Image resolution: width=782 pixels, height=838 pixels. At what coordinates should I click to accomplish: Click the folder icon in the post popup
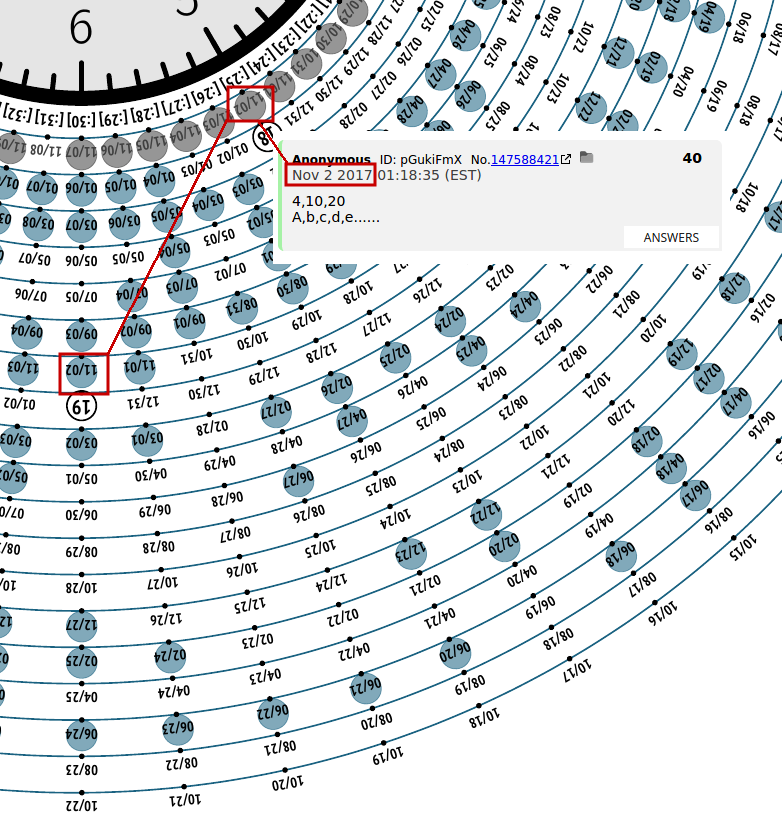pos(586,157)
